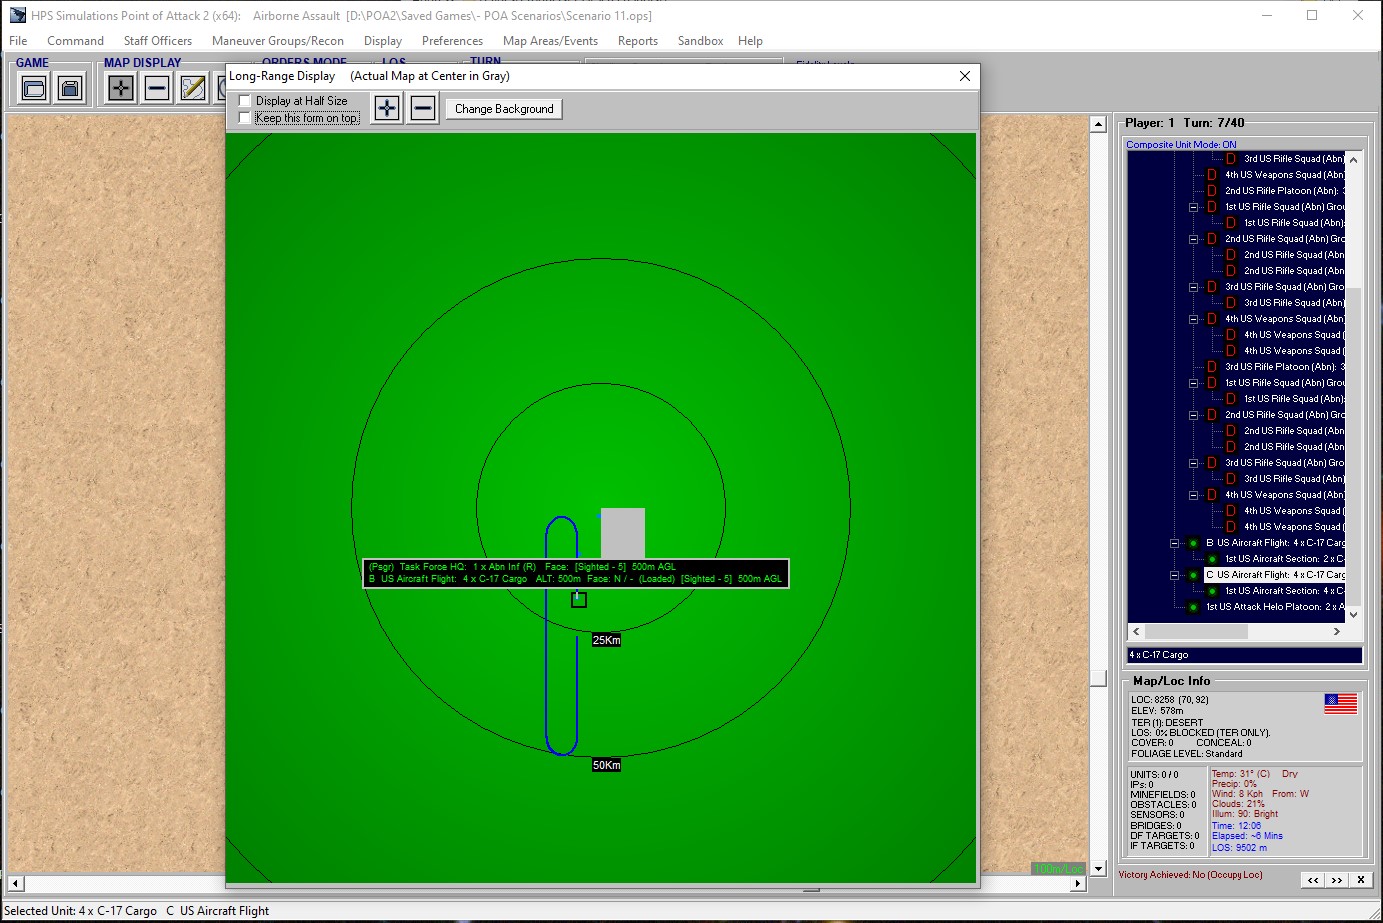Click main map vertical scrollbar thumb
This screenshot has height=923, width=1383.
(1098, 678)
